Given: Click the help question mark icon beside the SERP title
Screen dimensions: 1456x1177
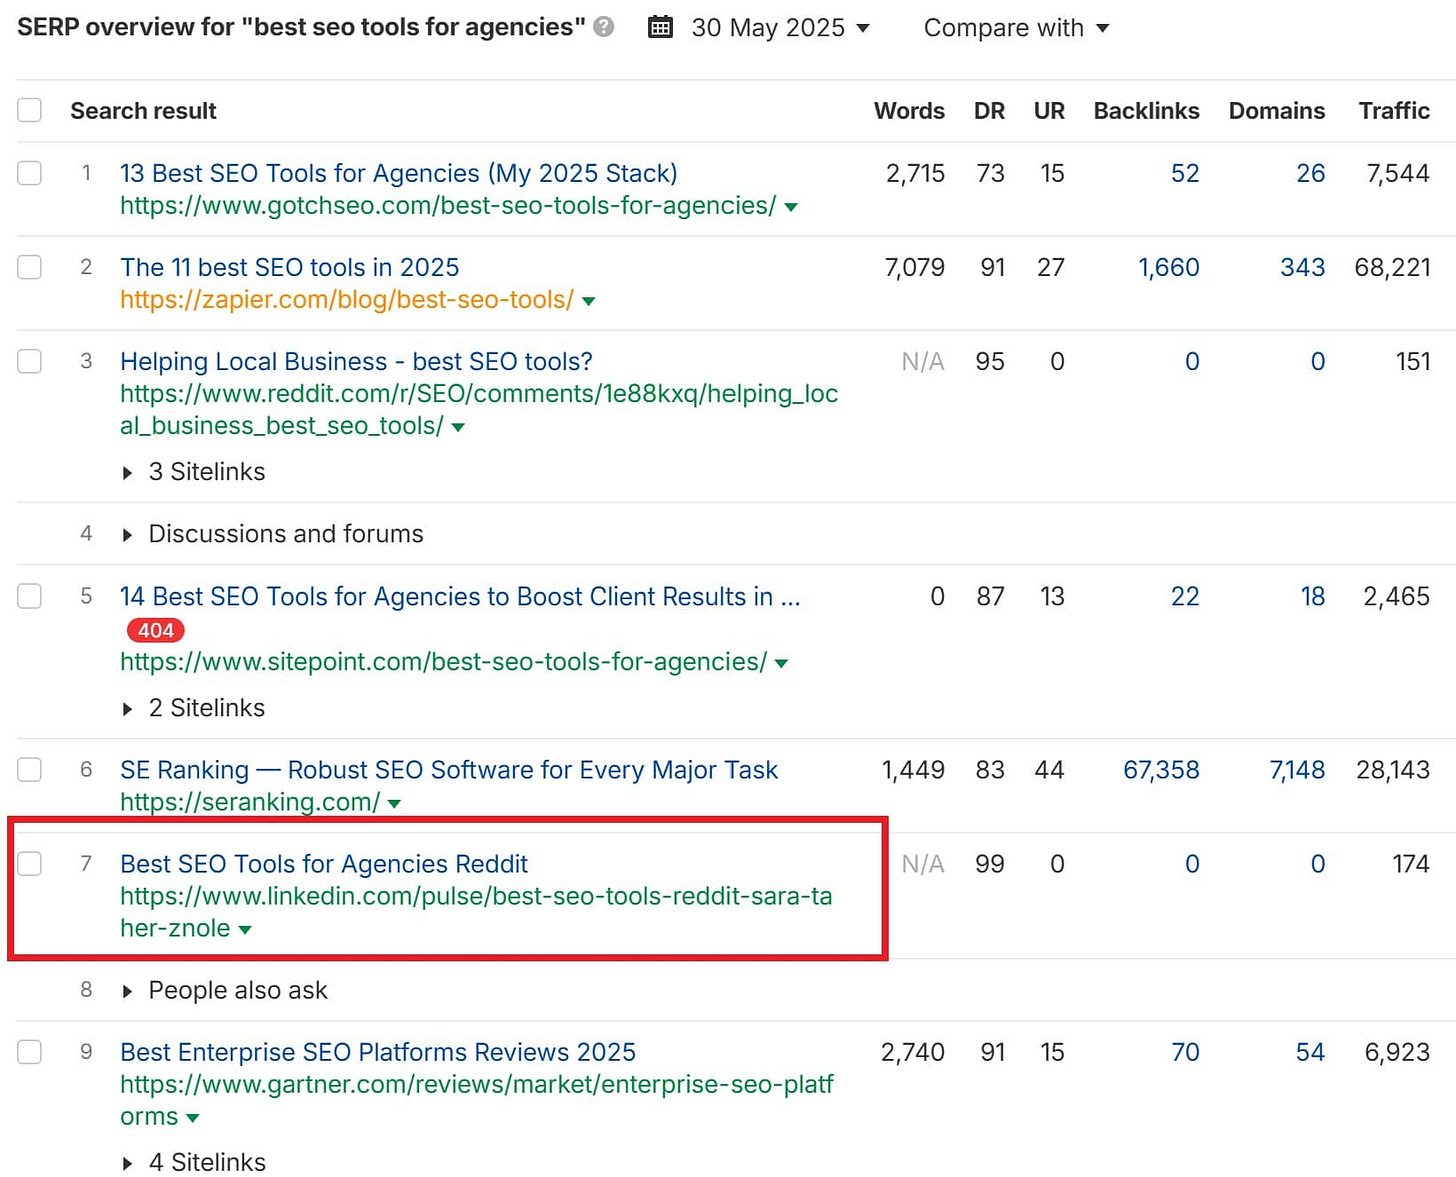Looking at the screenshot, I should (x=603, y=27).
